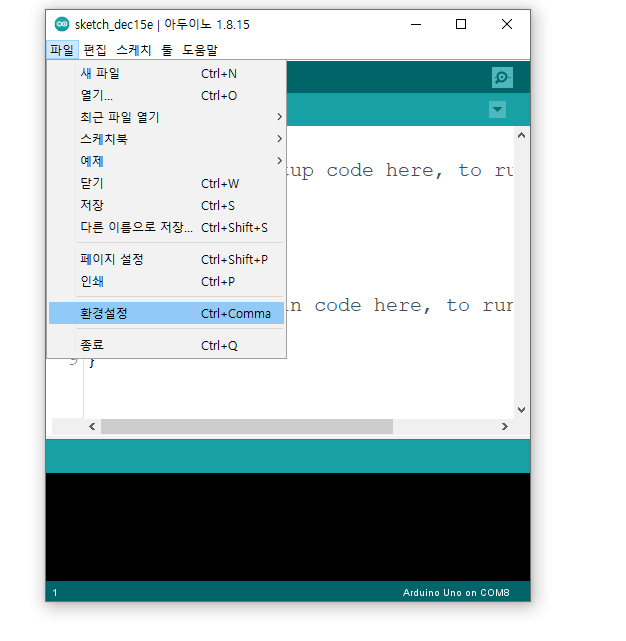Select 열기... menu entry
Image resolution: width=626 pixels, height=641 pixels.
[x=166, y=96]
